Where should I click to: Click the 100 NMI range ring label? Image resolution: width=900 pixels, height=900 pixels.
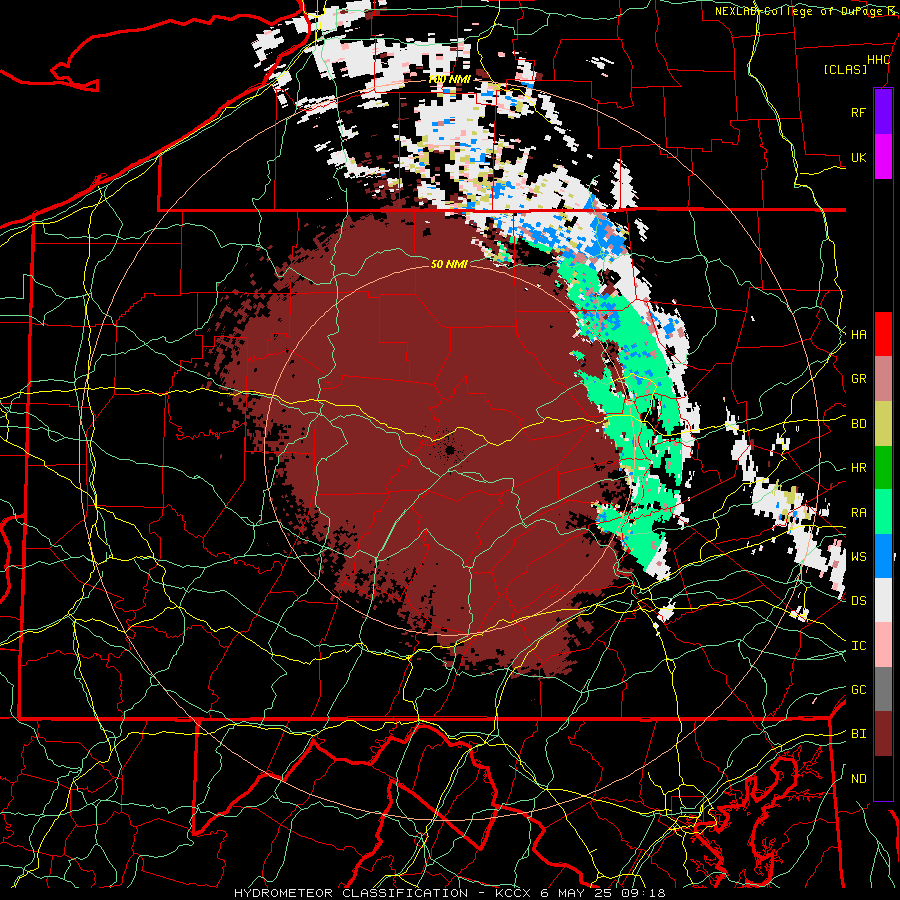pos(449,79)
